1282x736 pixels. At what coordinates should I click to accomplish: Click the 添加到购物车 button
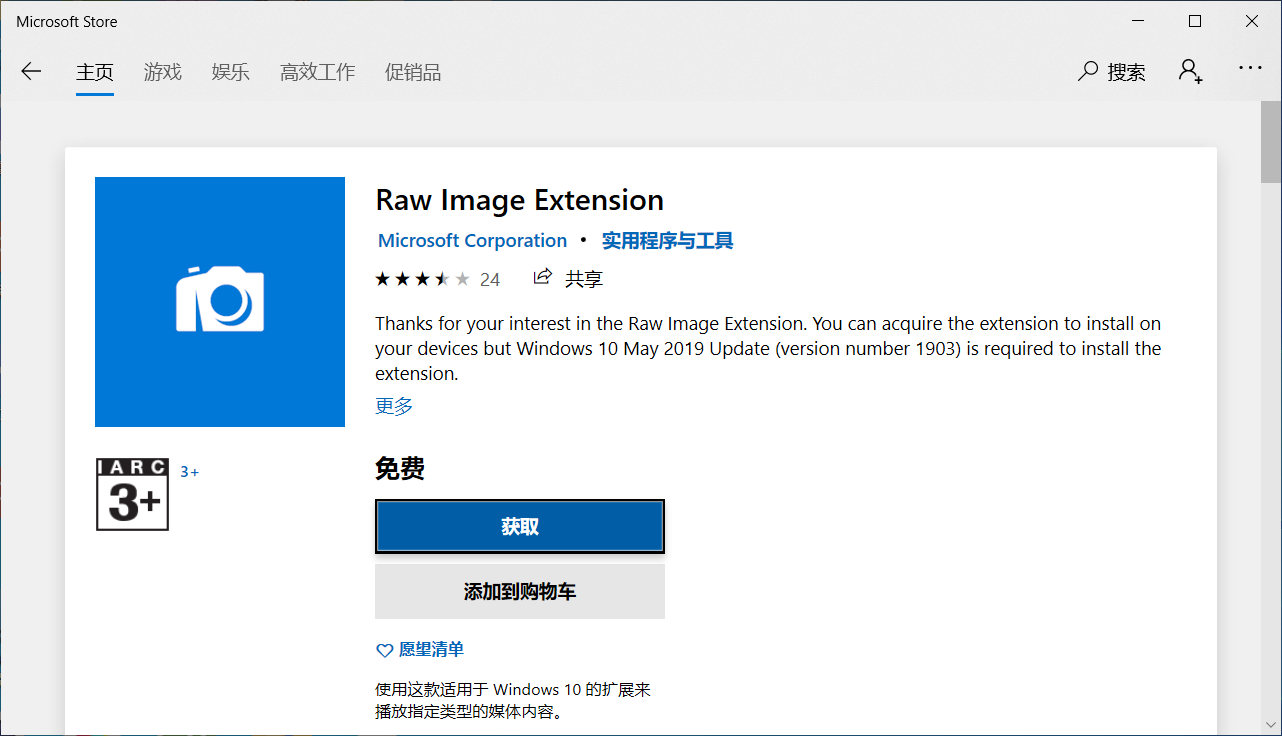click(x=519, y=591)
